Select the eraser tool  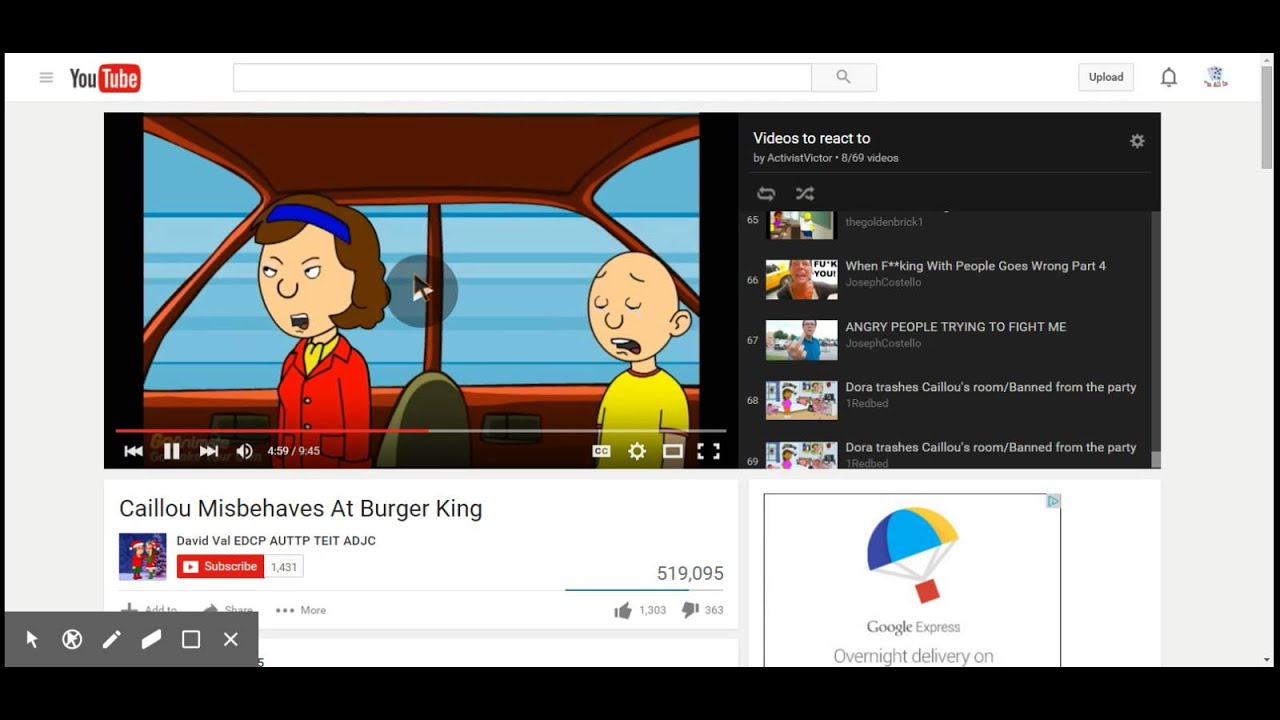pyautogui.click(x=151, y=639)
